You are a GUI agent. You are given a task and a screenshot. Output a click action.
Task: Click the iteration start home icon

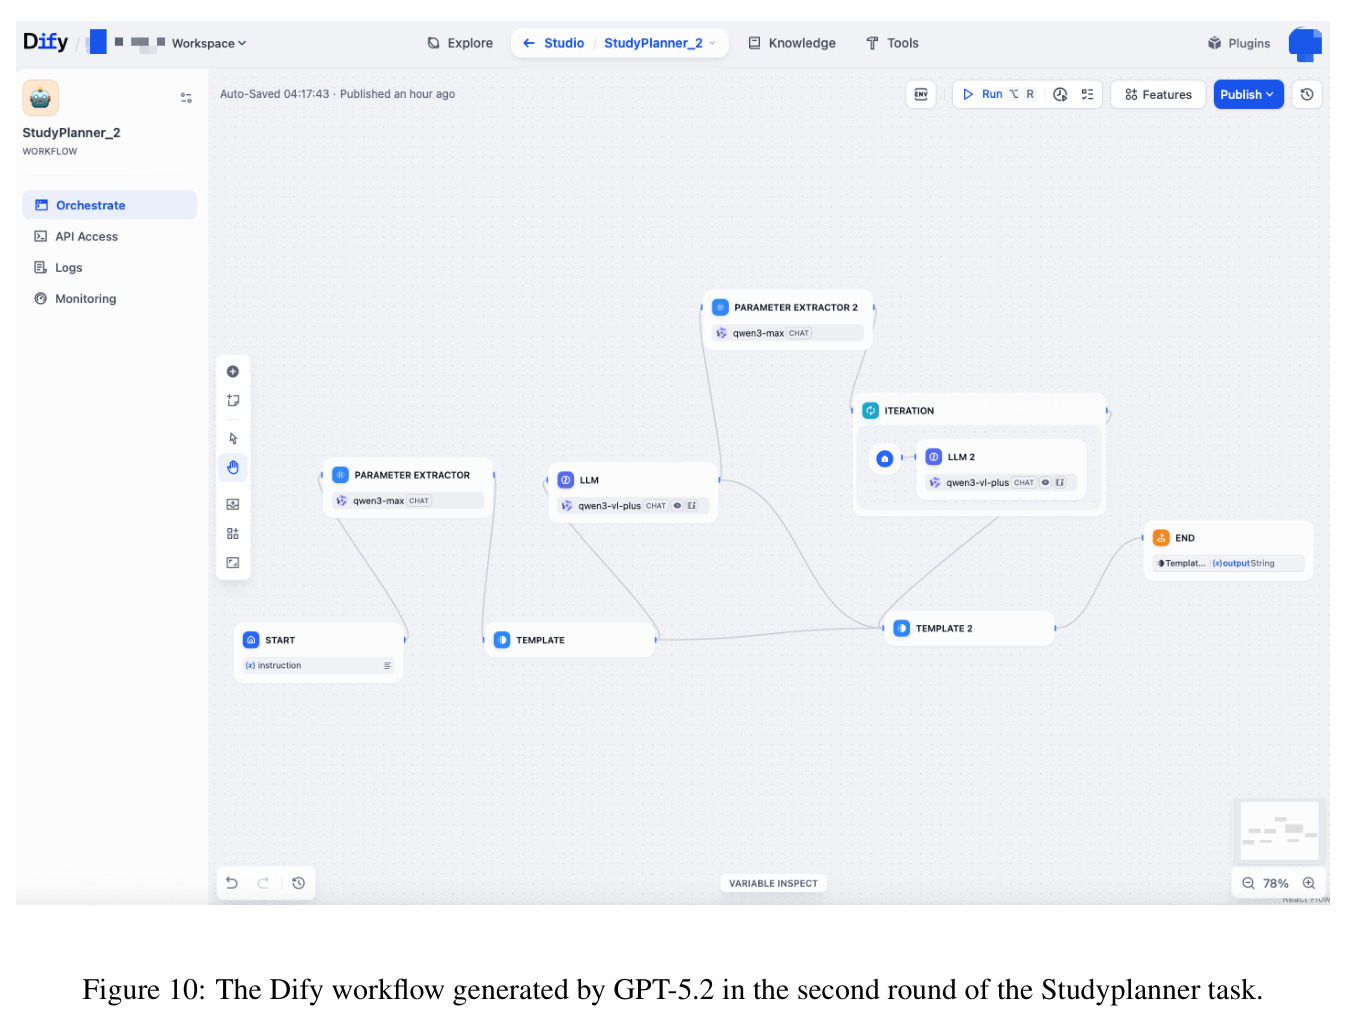pyautogui.click(x=884, y=458)
